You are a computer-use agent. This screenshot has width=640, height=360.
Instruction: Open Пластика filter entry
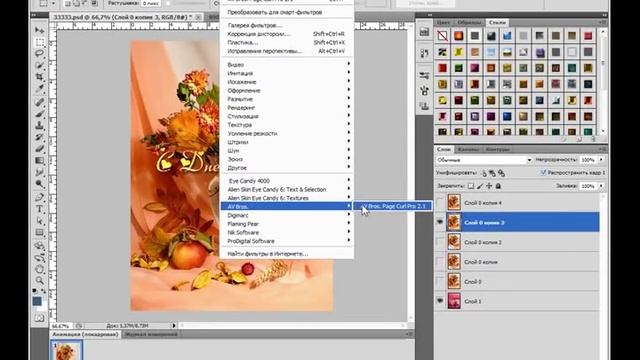[x=287, y=42]
